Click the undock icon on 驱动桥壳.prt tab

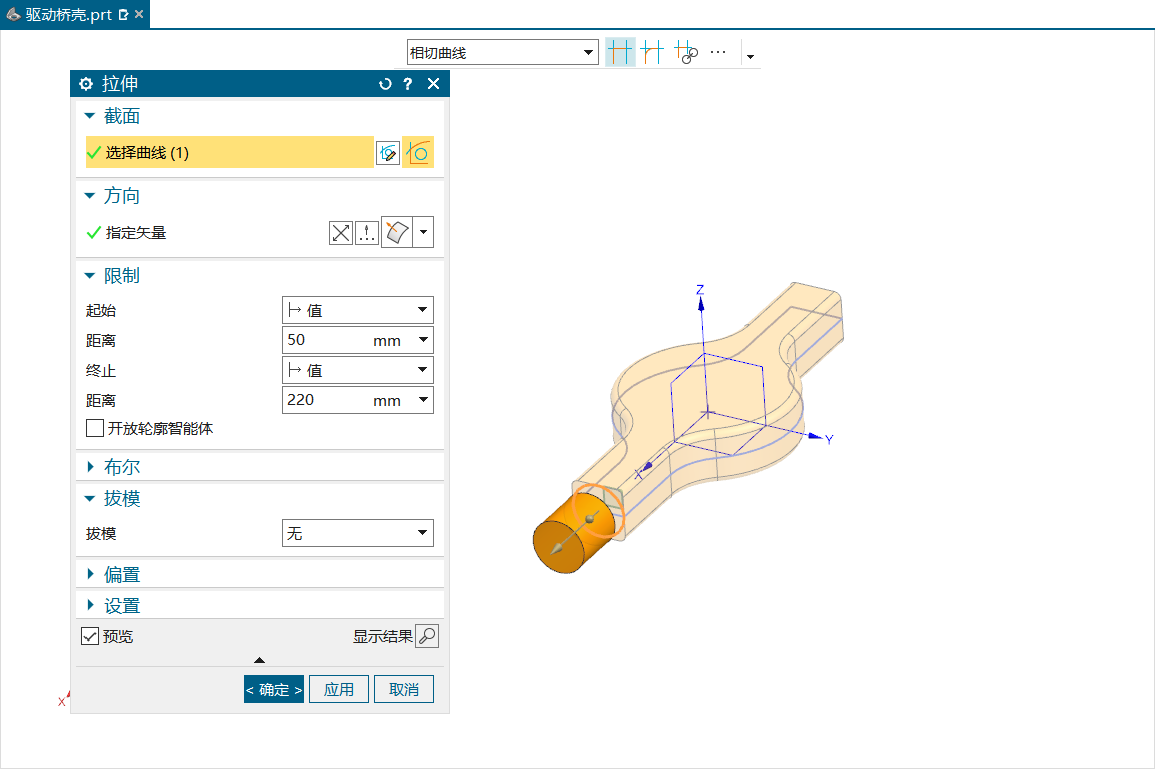coord(123,15)
